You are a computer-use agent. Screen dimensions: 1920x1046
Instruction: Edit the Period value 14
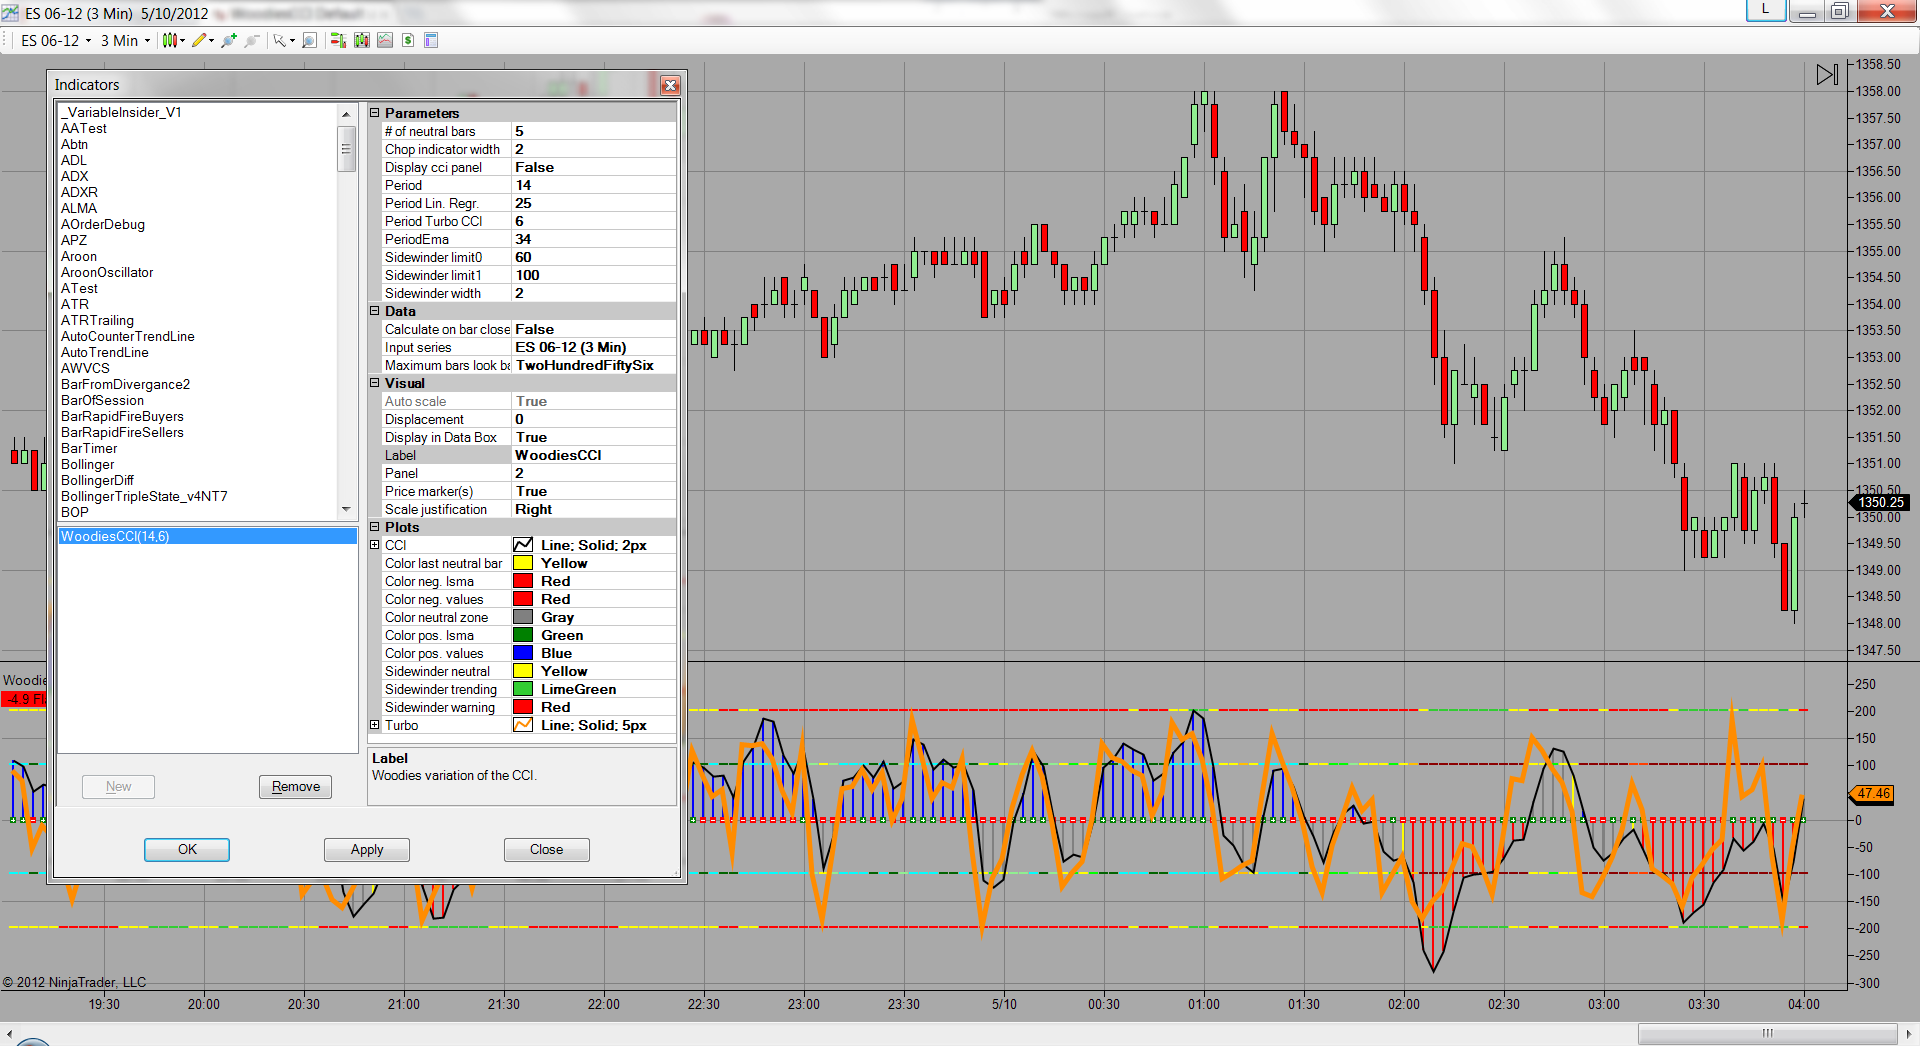coord(594,185)
